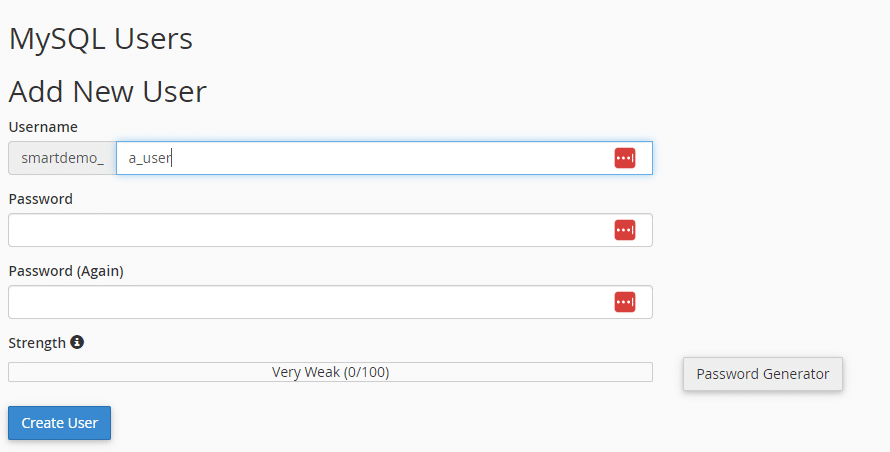This screenshot has height=452, width=890.
Task: Click the Password field label
Action: tap(41, 199)
